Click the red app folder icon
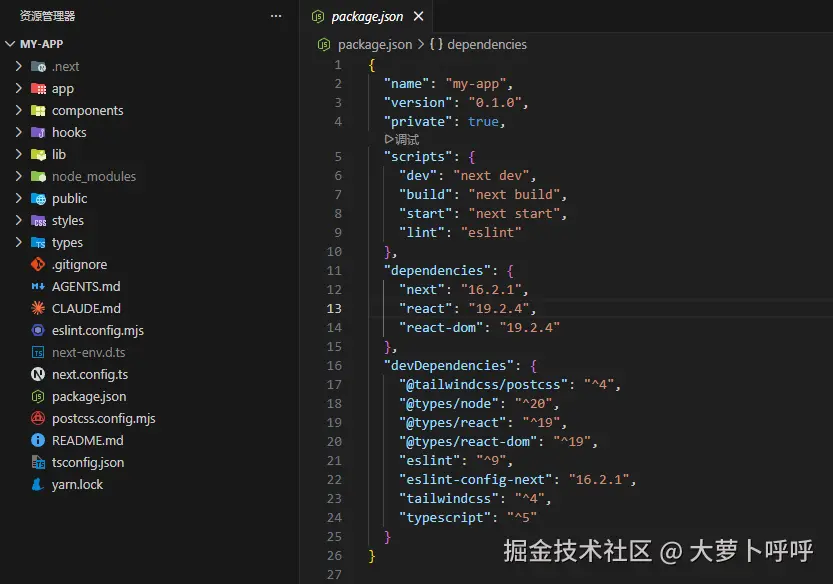 click(38, 89)
